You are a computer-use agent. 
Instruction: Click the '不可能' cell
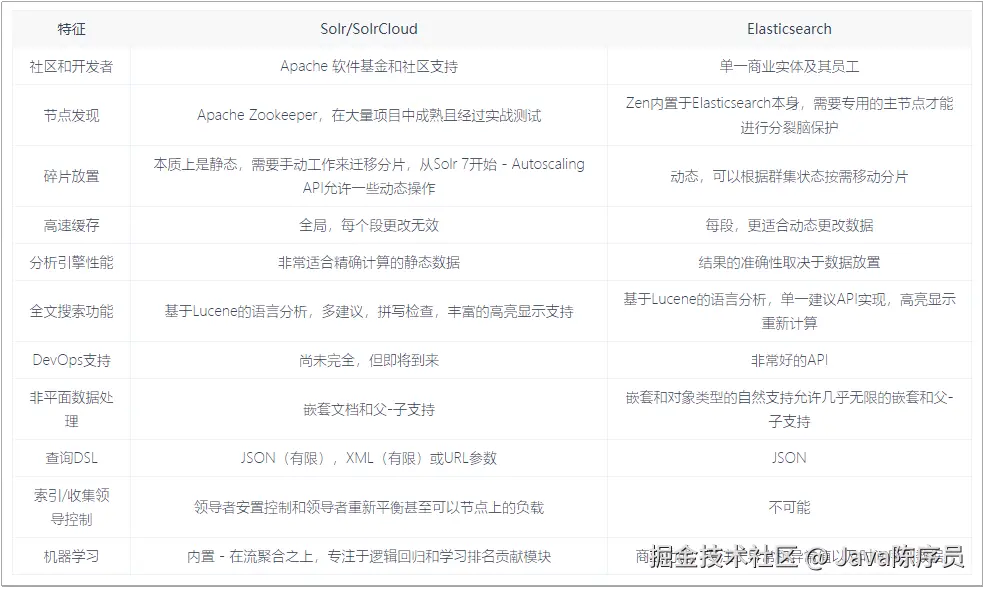pyautogui.click(x=789, y=507)
